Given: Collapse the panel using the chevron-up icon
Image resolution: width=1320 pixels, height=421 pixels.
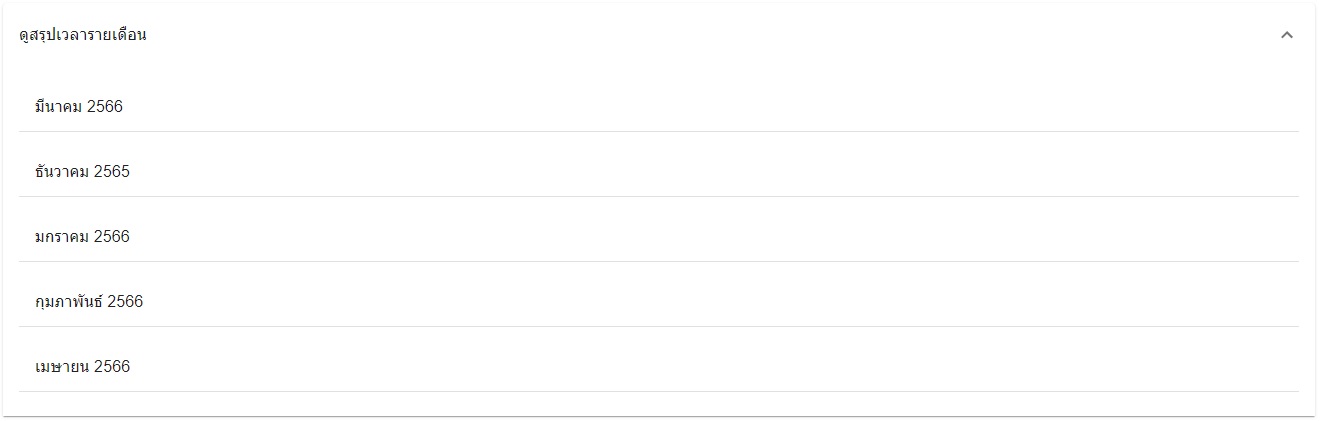Looking at the screenshot, I should pos(1286,35).
